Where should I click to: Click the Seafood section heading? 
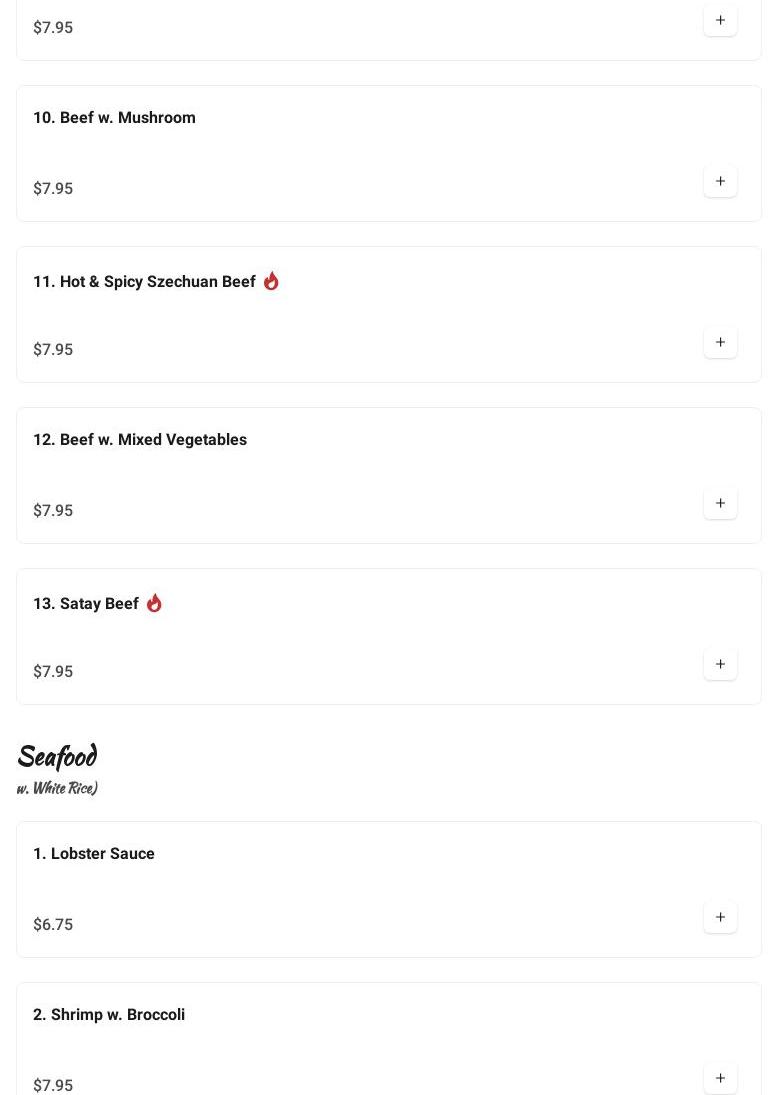[x=57, y=757]
